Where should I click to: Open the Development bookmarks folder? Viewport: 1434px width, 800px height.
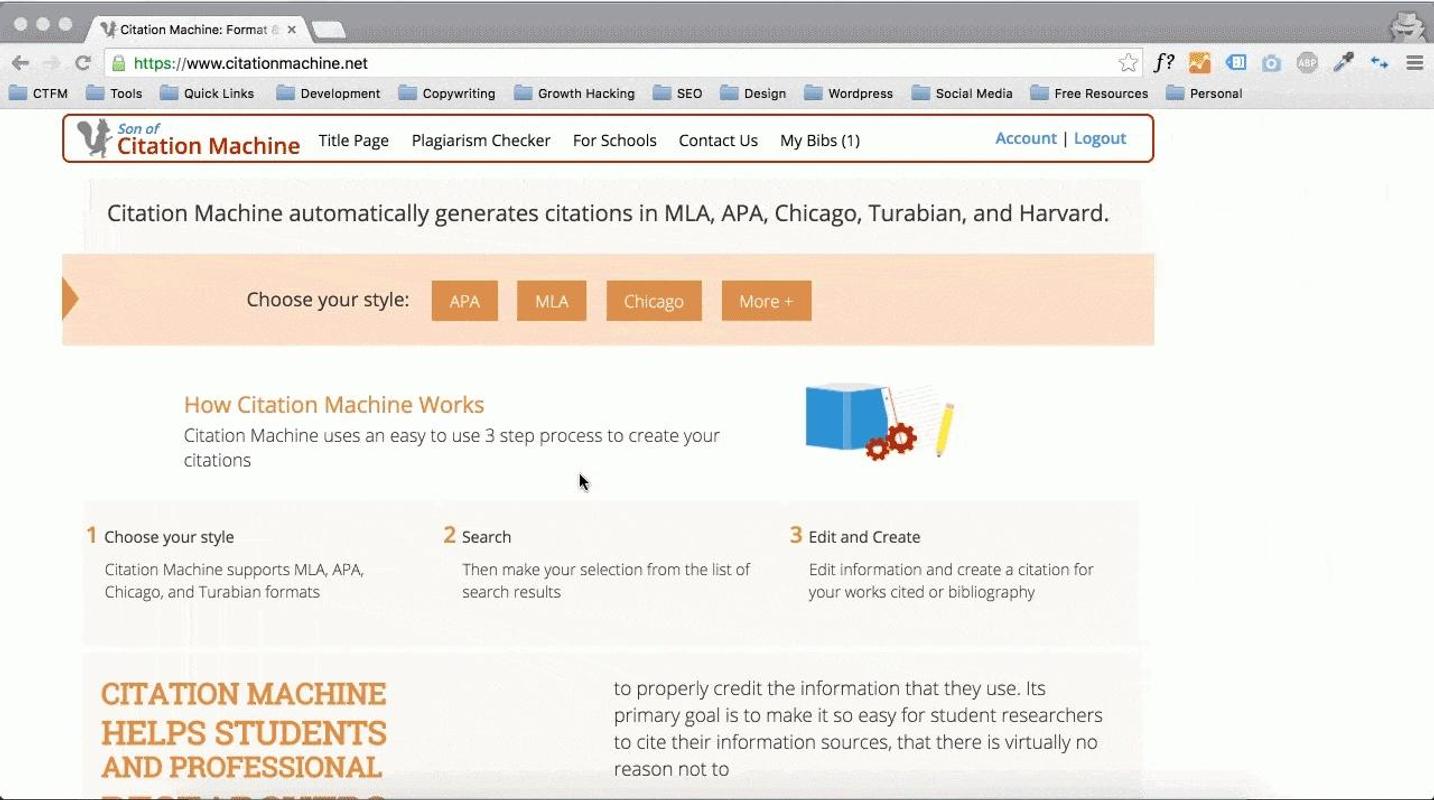tap(329, 93)
